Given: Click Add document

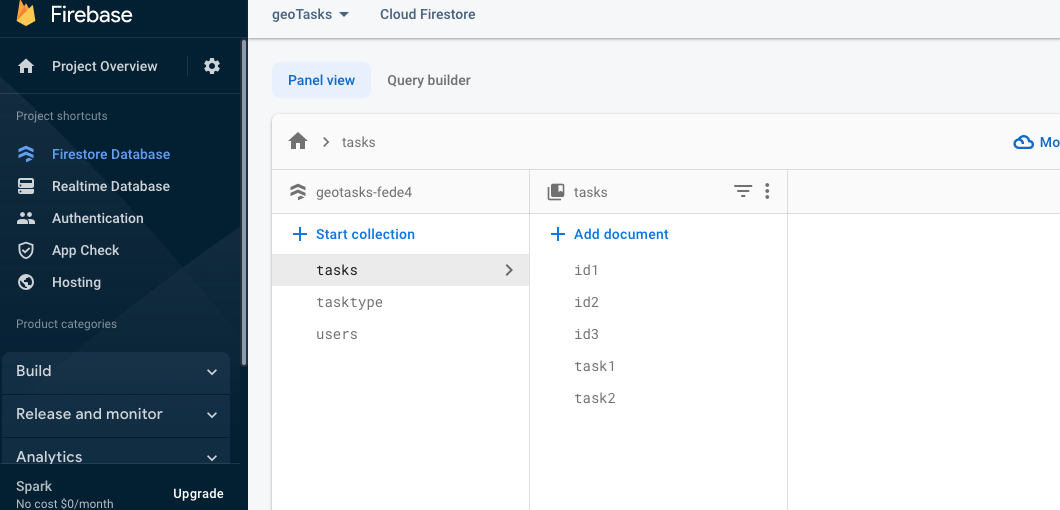Looking at the screenshot, I should [x=610, y=234].
